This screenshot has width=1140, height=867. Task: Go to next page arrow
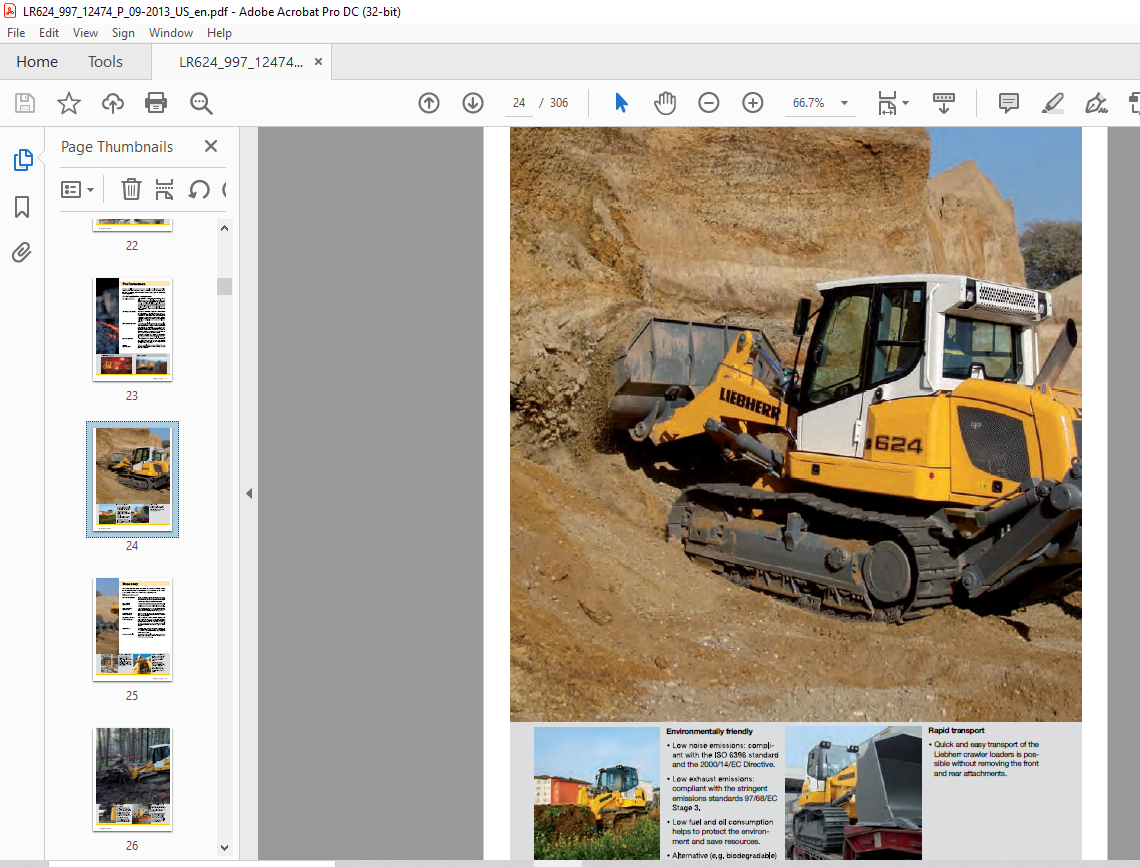pyautogui.click(x=473, y=103)
